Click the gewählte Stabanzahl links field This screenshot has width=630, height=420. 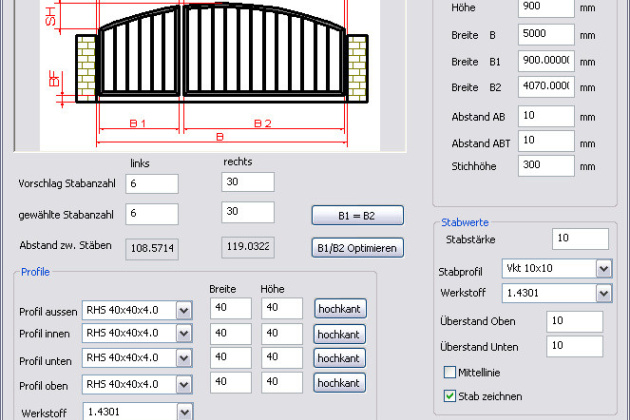(152, 214)
